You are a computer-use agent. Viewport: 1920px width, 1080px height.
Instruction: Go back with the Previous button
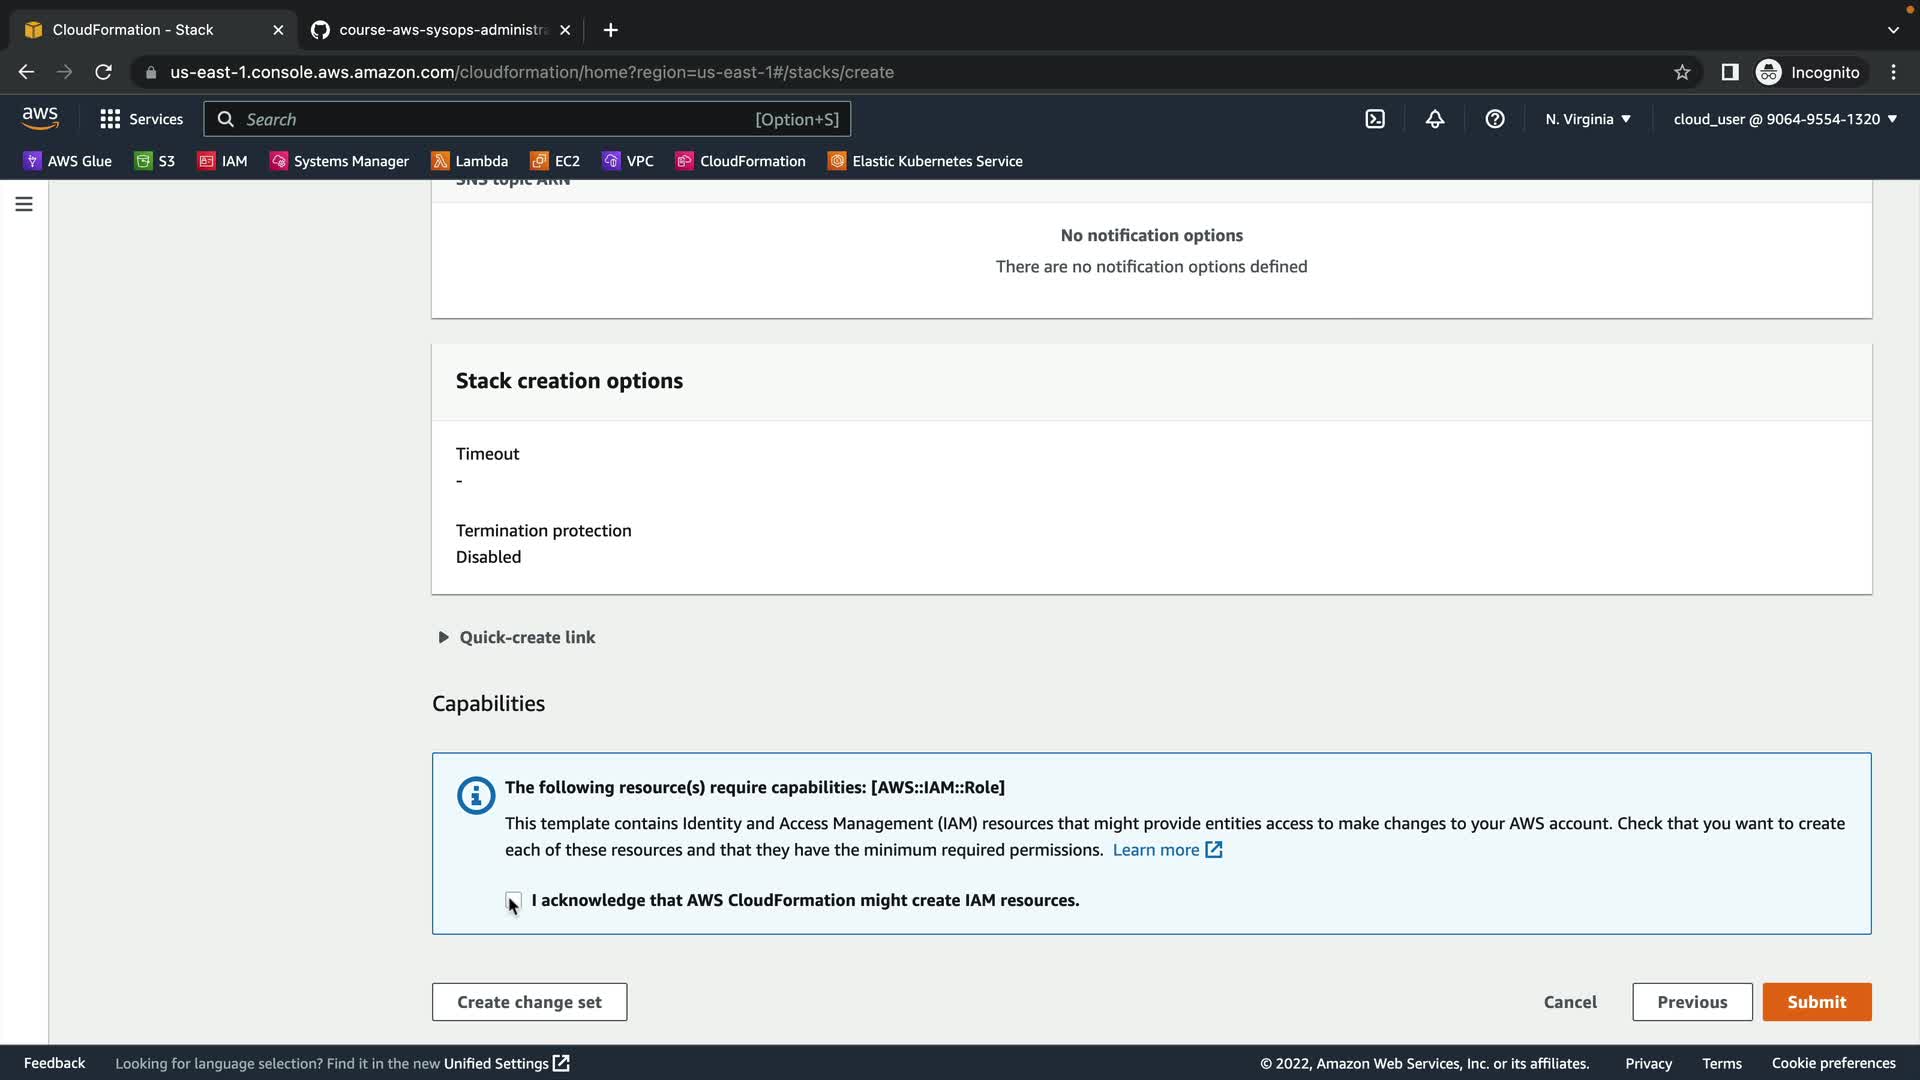coord(1692,1002)
